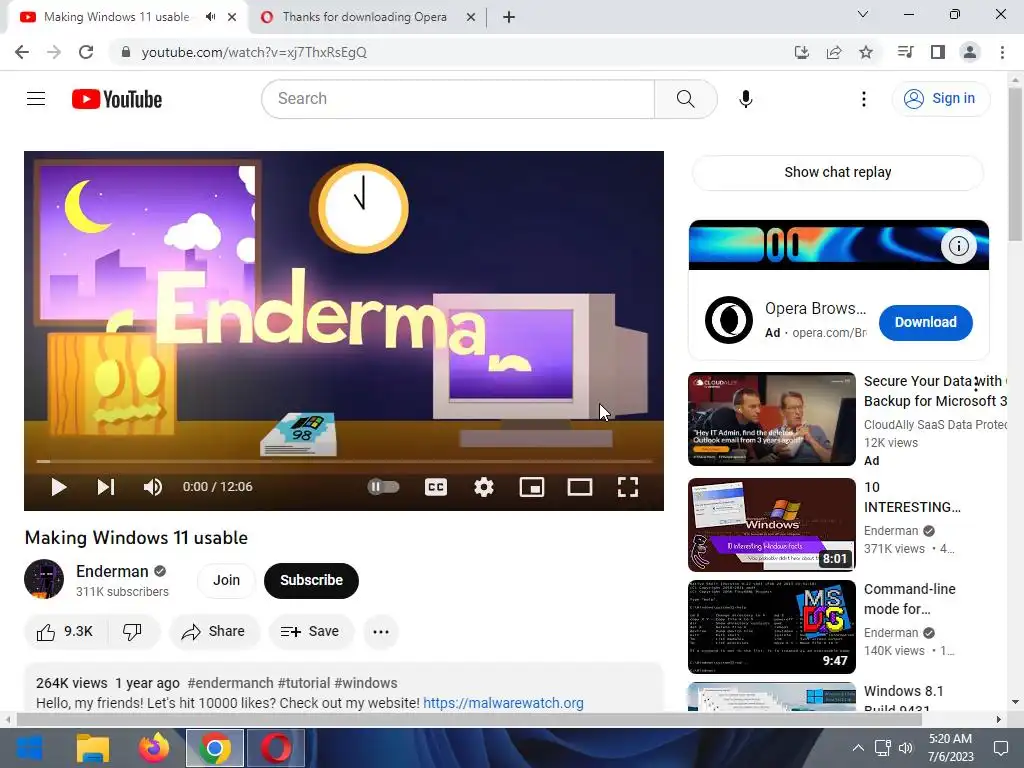Click the #tutorial hashtag
Screen dimensions: 1024x768
(x=304, y=683)
